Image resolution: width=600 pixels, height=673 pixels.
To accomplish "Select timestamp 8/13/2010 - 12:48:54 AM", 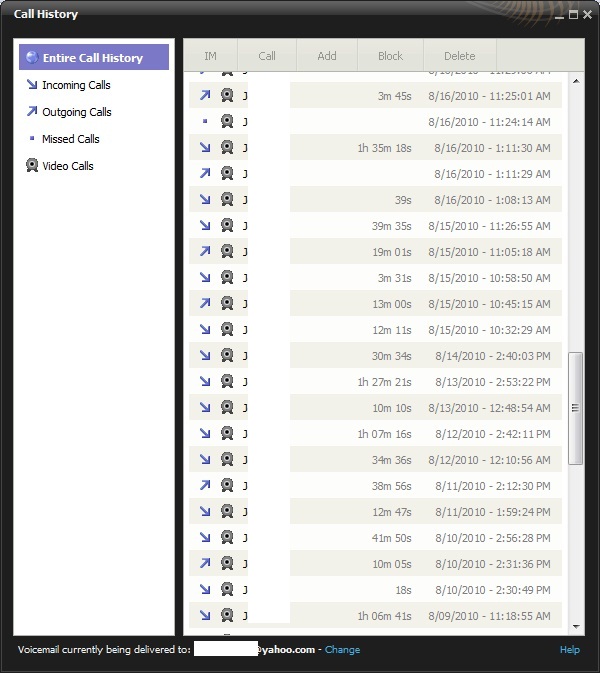I will [x=489, y=408].
